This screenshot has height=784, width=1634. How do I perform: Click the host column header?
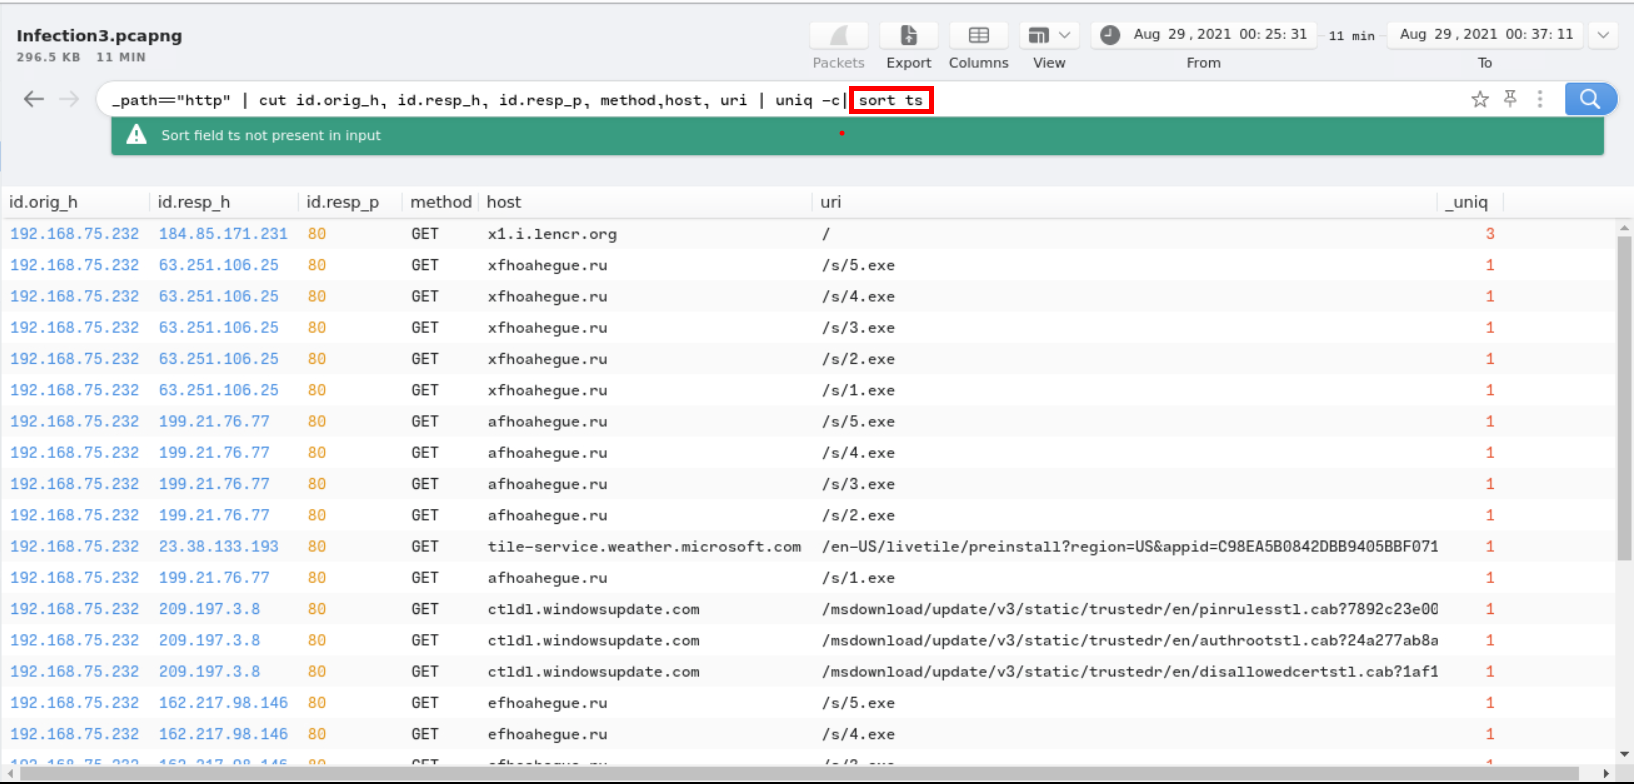[x=504, y=202]
